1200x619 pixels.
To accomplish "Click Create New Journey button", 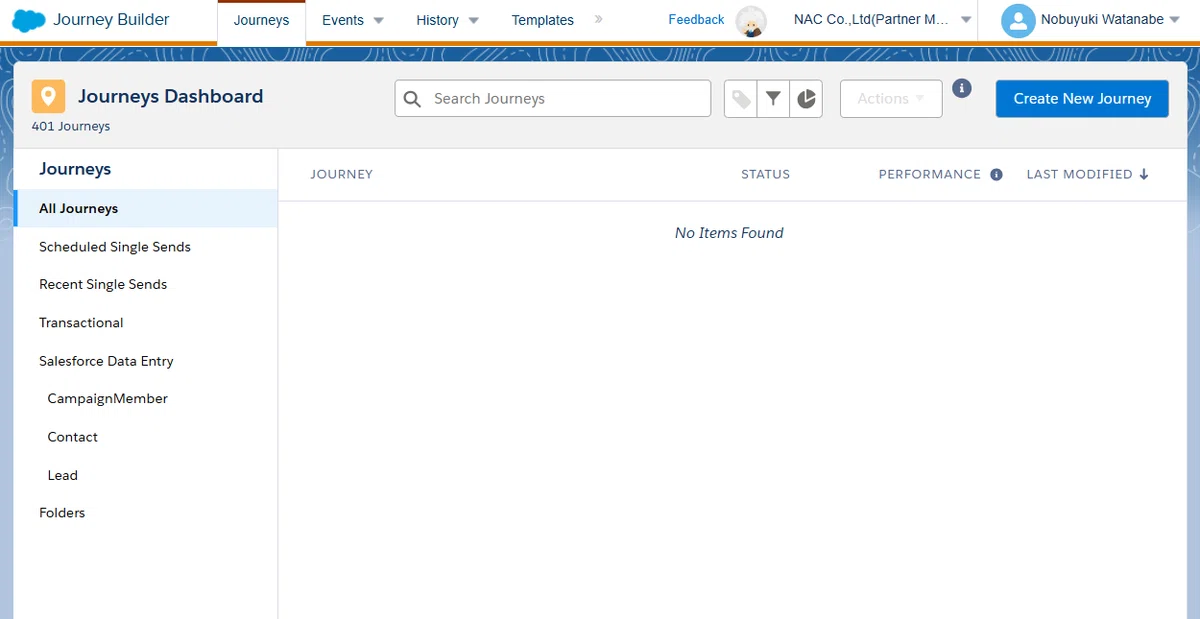I will coord(1082,99).
